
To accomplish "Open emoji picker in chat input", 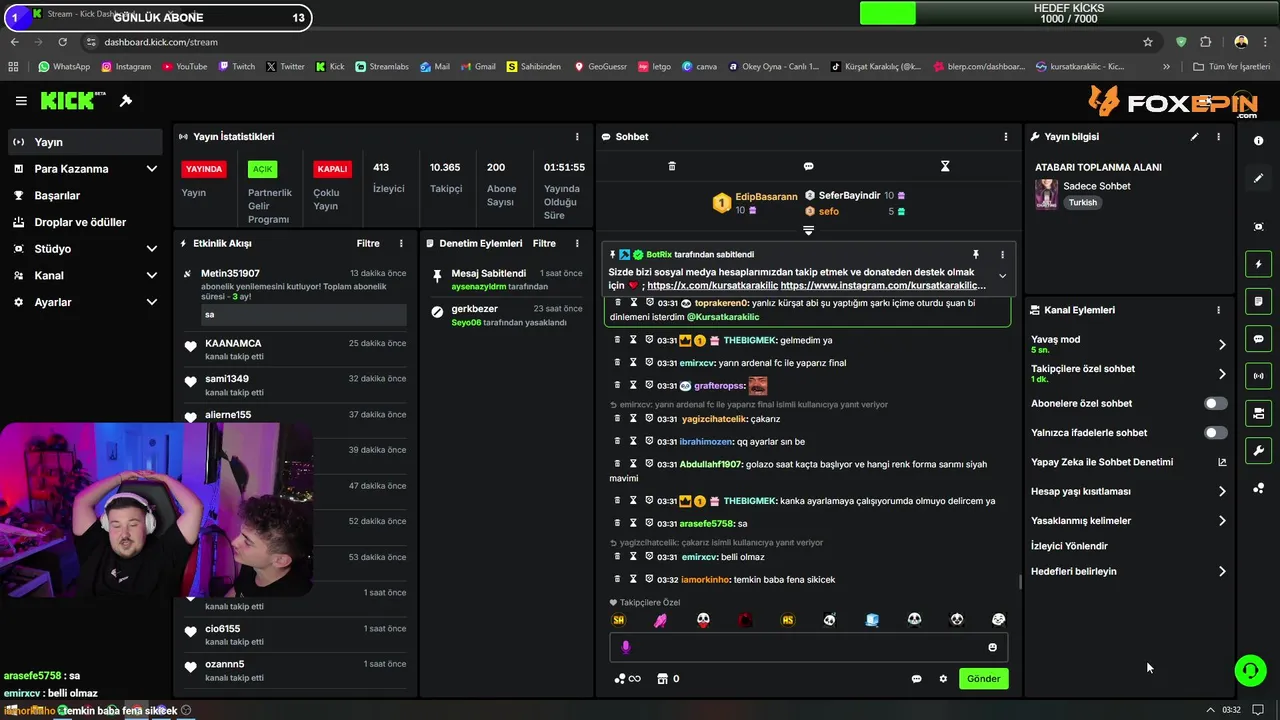I will [x=992, y=647].
